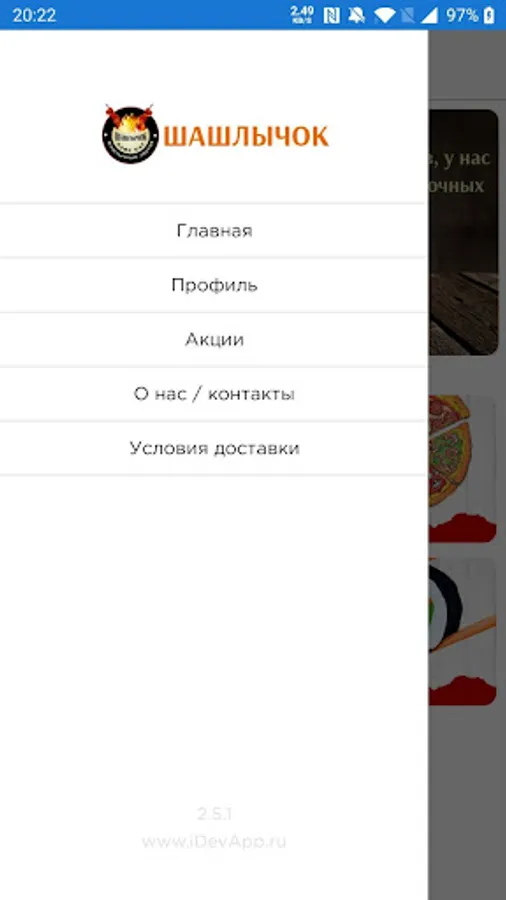Go to Профиль in the drawer

tap(213, 285)
